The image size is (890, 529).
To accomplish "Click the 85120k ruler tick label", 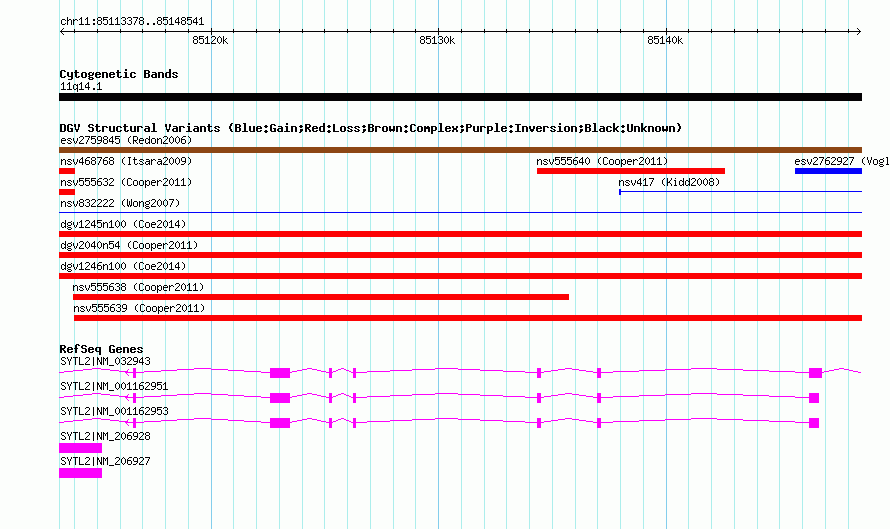I will click(210, 40).
